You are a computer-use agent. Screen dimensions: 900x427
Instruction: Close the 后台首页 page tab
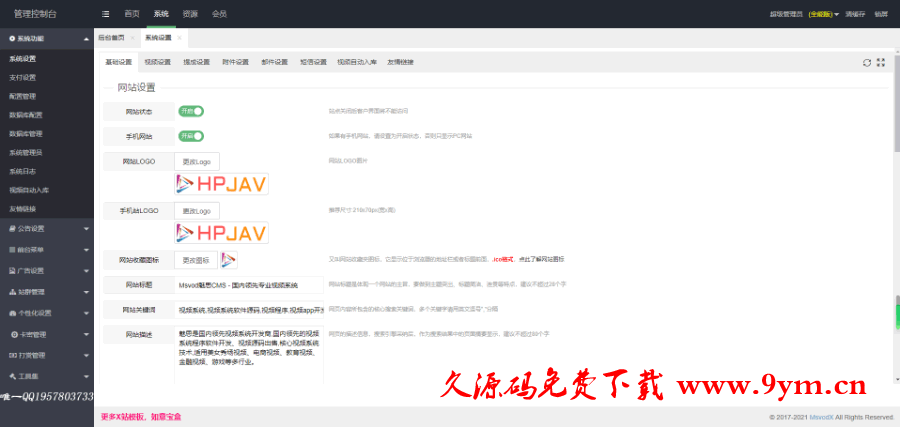(132, 37)
